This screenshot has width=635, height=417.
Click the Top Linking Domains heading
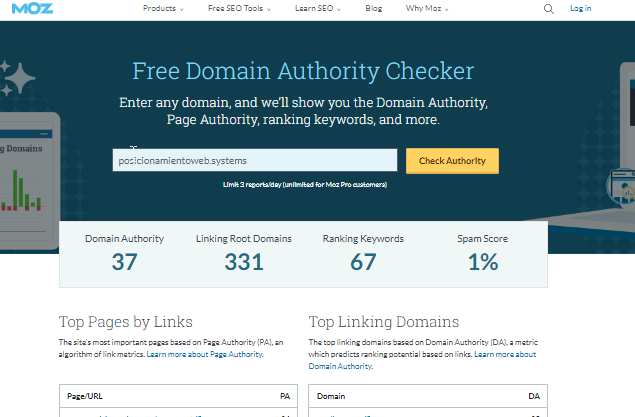(x=384, y=322)
